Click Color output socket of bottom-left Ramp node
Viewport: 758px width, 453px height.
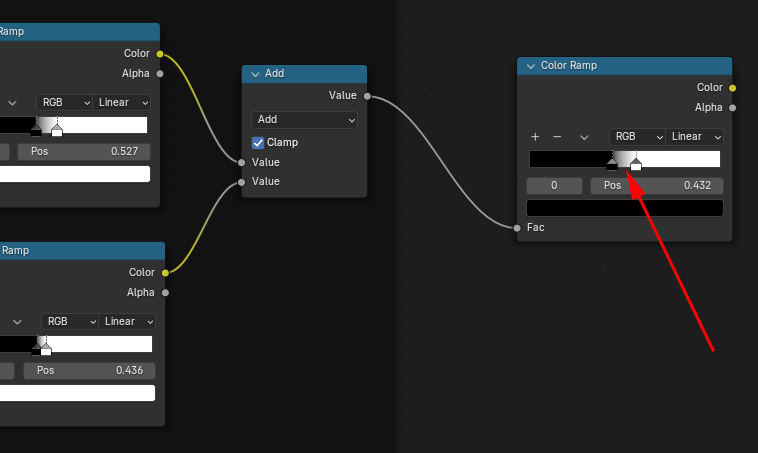pos(165,273)
